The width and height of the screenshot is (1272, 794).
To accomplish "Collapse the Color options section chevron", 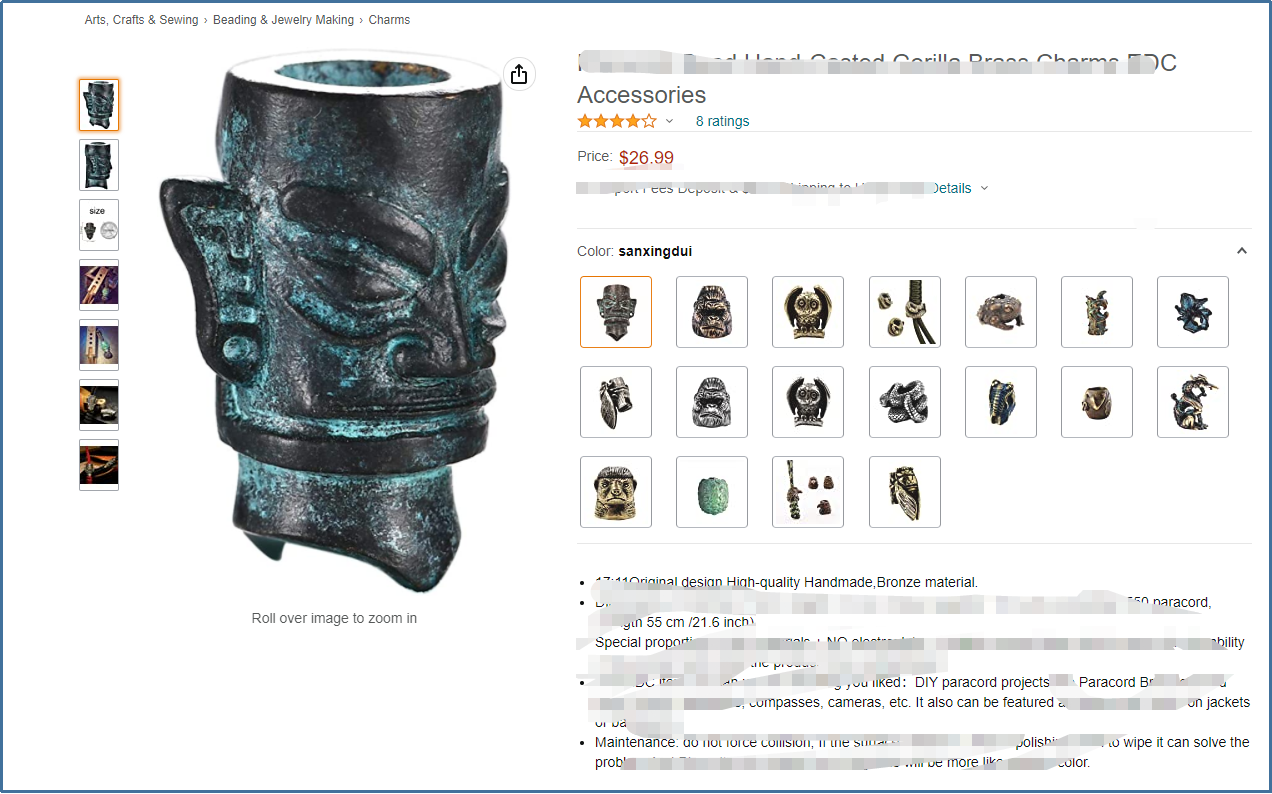I will tap(1242, 251).
